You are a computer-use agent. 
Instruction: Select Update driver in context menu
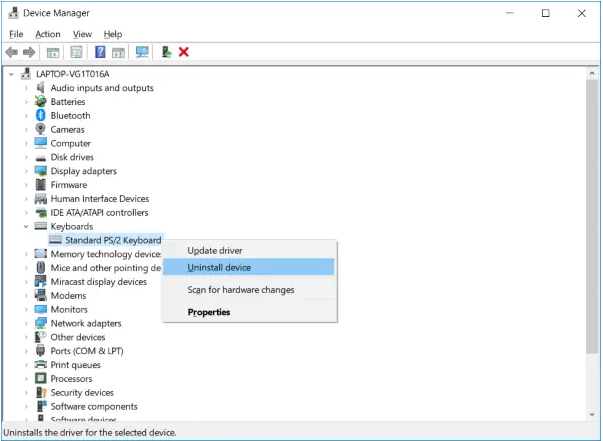point(215,250)
